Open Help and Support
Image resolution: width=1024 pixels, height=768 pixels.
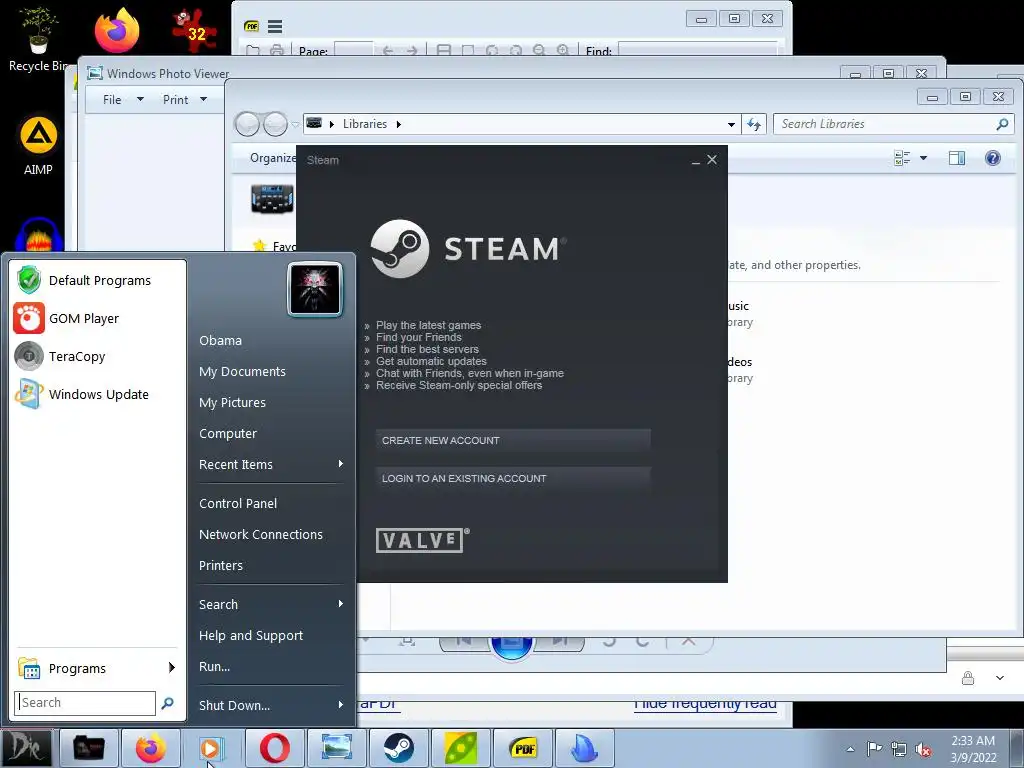point(251,635)
